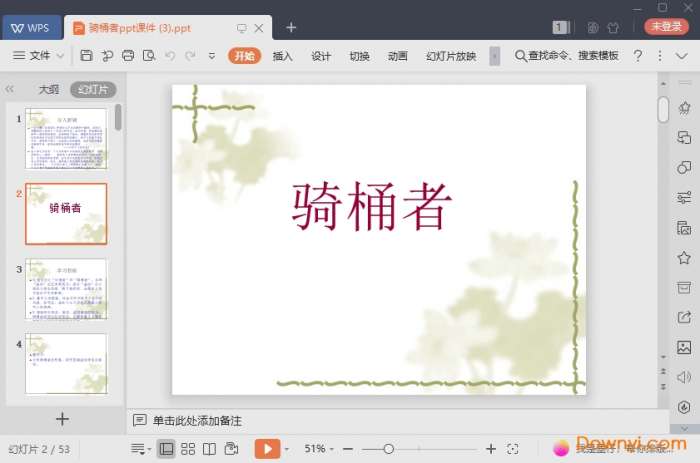Screen dimensions: 700x463
Task: Click the sidebar rocket icon at top
Action: pyautogui.click(x=684, y=108)
